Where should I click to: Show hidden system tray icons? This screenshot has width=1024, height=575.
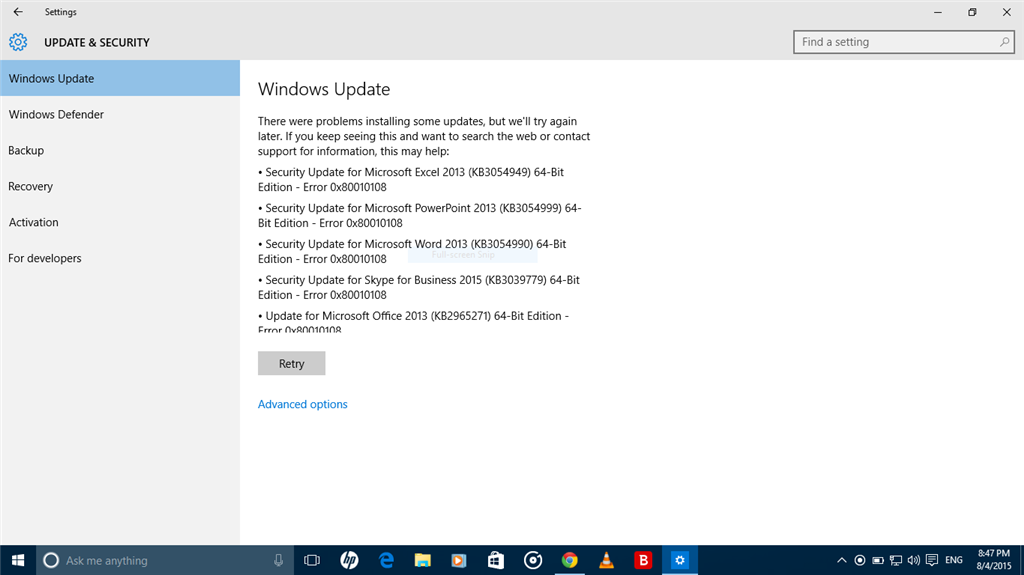[842, 561]
